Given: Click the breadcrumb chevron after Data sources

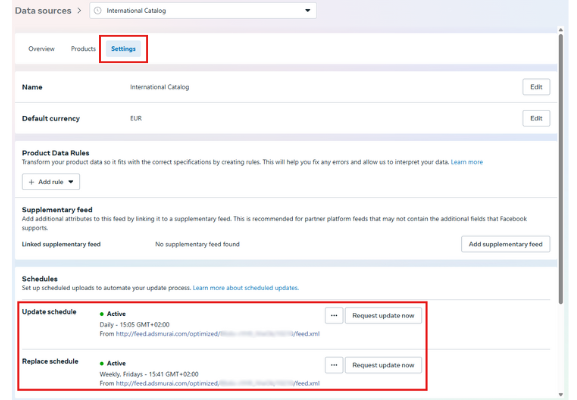Looking at the screenshot, I should tap(79, 11).
